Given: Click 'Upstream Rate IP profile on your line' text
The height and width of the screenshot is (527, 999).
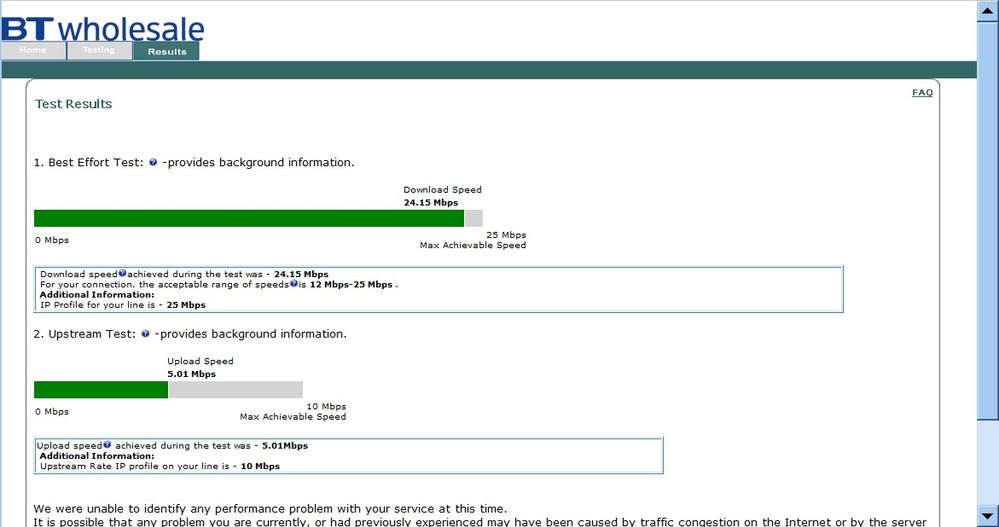Looking at the screenshot, I should pos(160,466).
